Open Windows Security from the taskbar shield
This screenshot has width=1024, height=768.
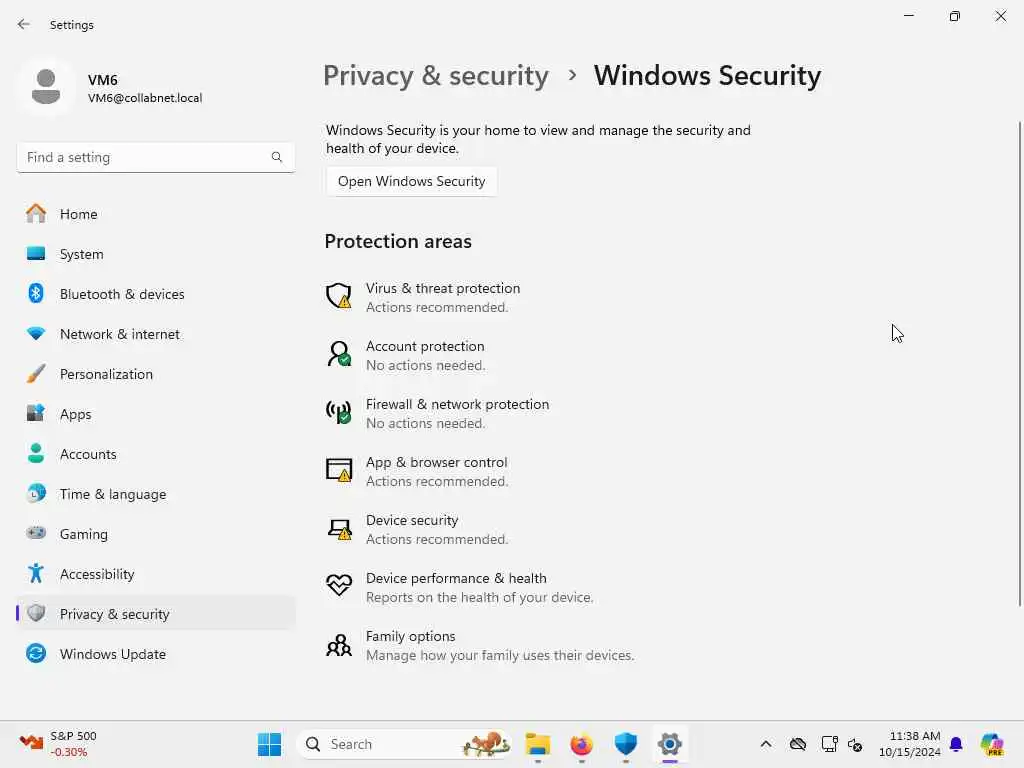[626, 744]
